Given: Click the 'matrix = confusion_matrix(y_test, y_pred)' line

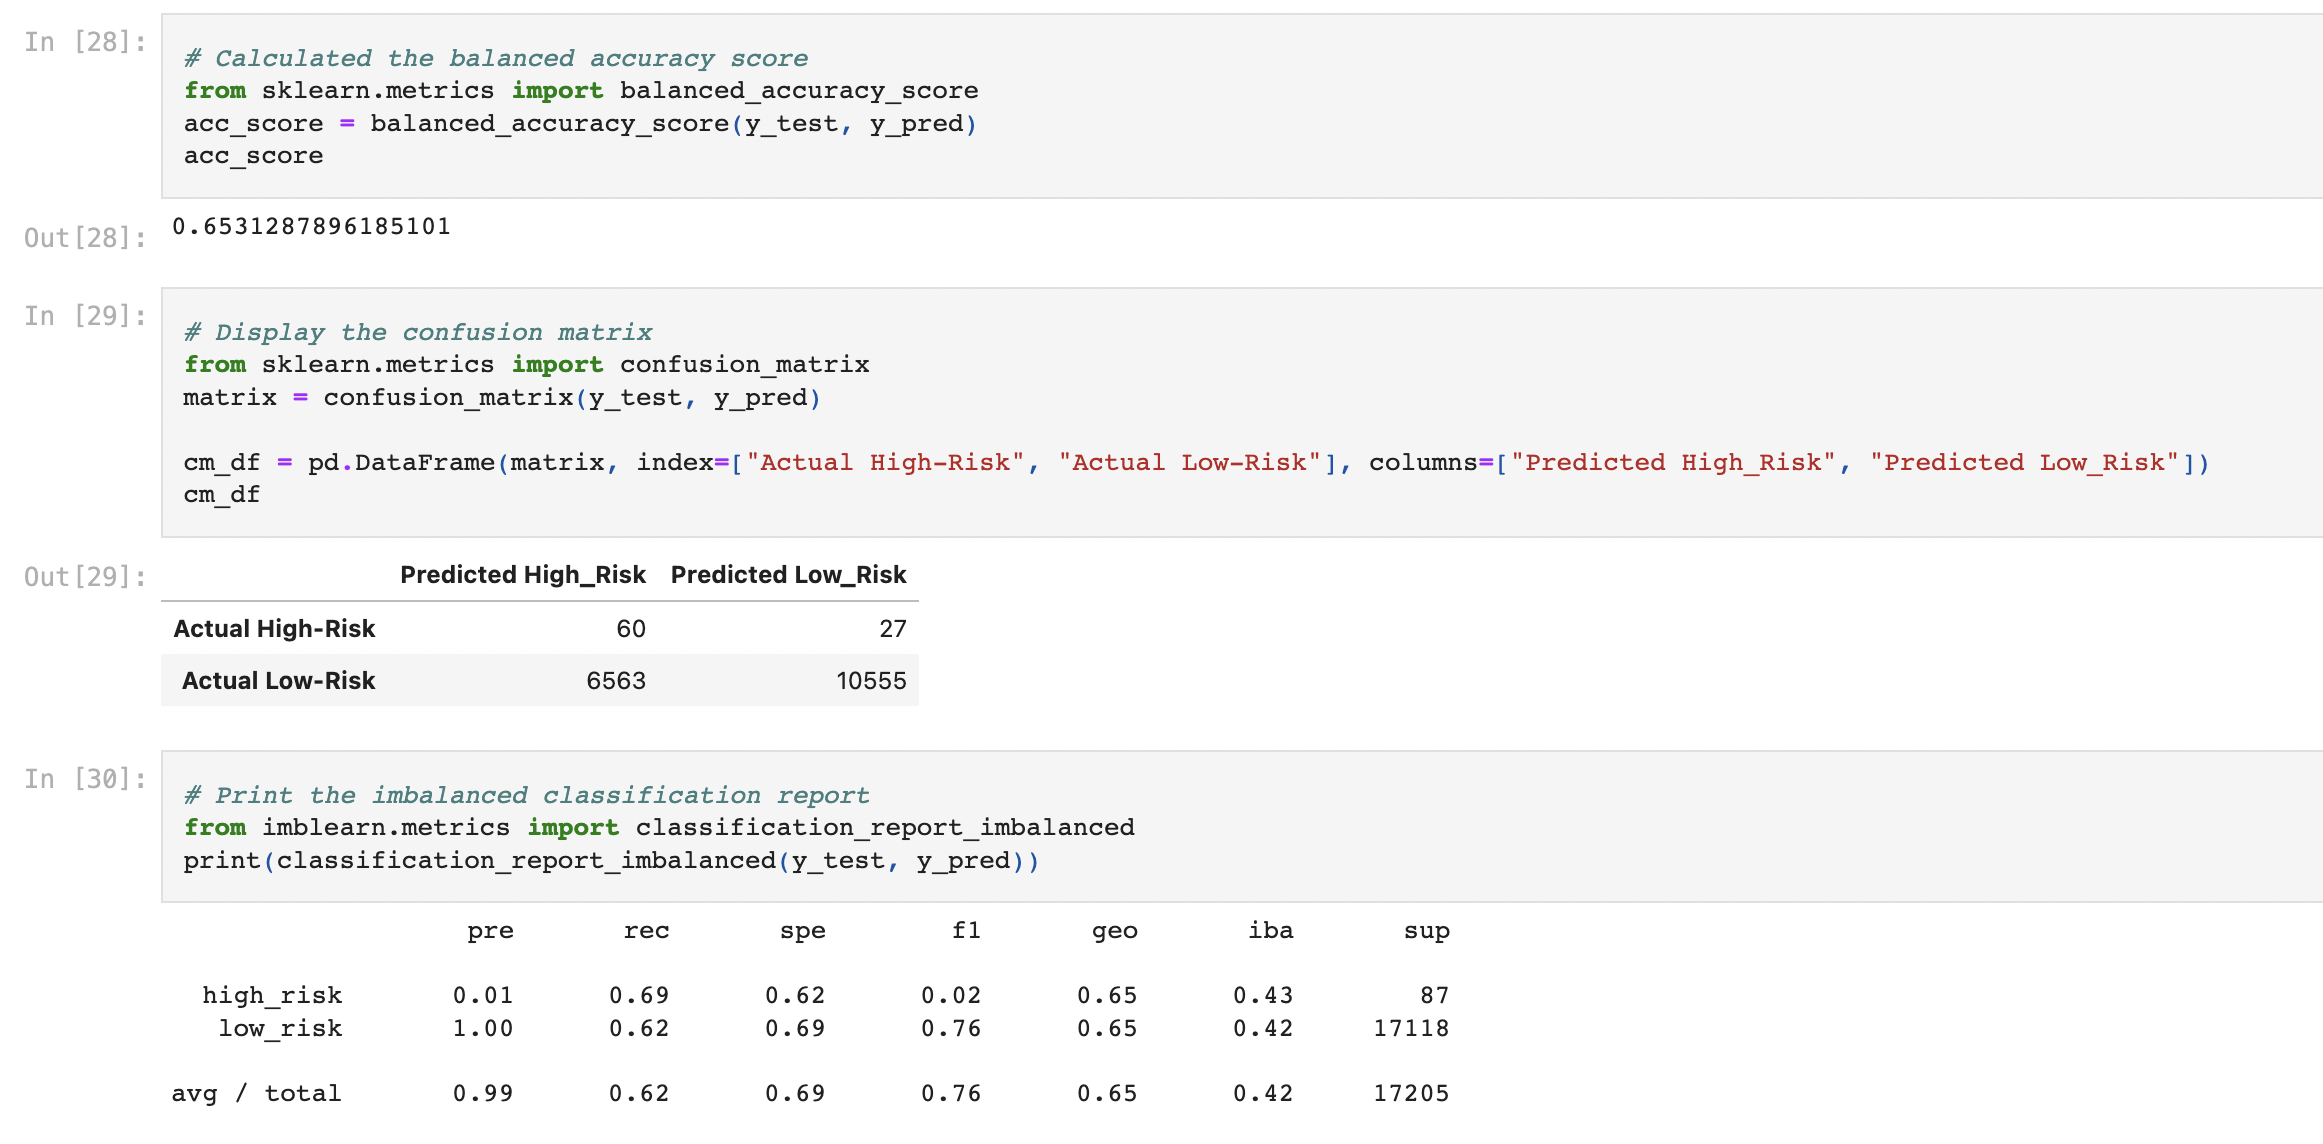Looking at the screenshot, I should coord(502,398).
